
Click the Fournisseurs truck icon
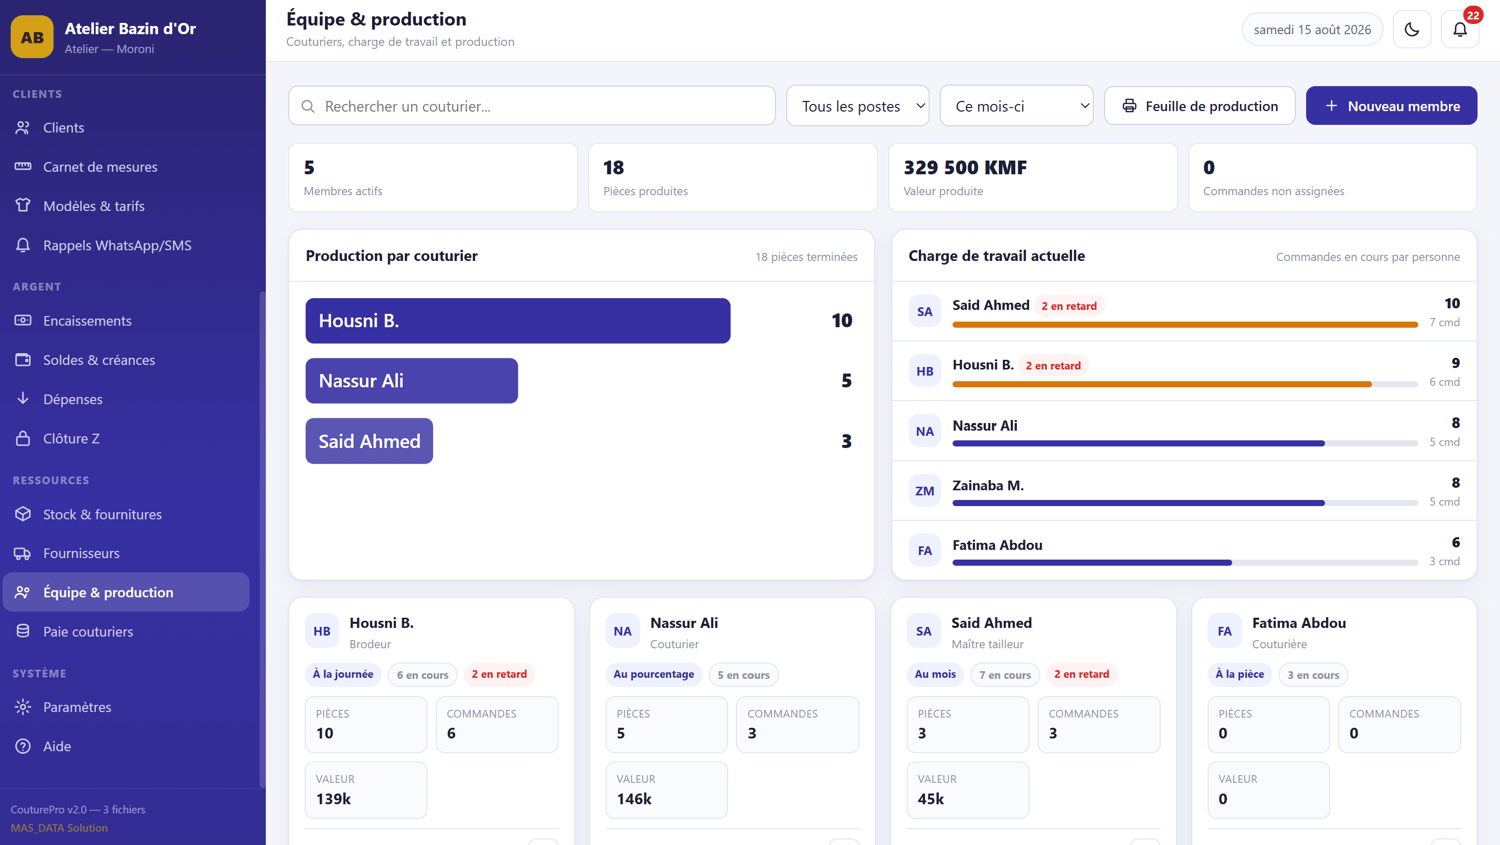(23, 553)
